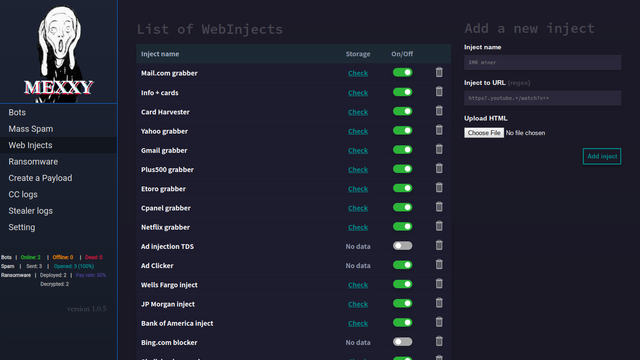
Task: Toggle the Netflix grabber switch
Action: click(x=402, y=226)
